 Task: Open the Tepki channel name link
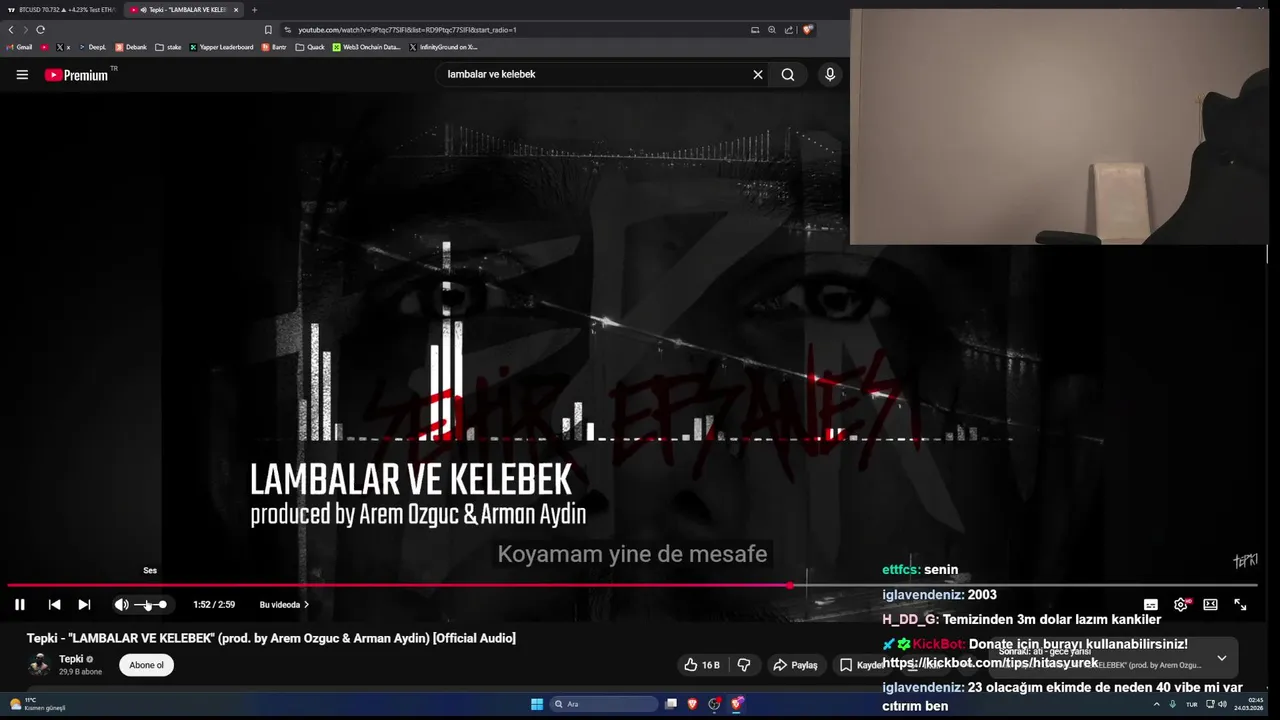tap(71, 659)
